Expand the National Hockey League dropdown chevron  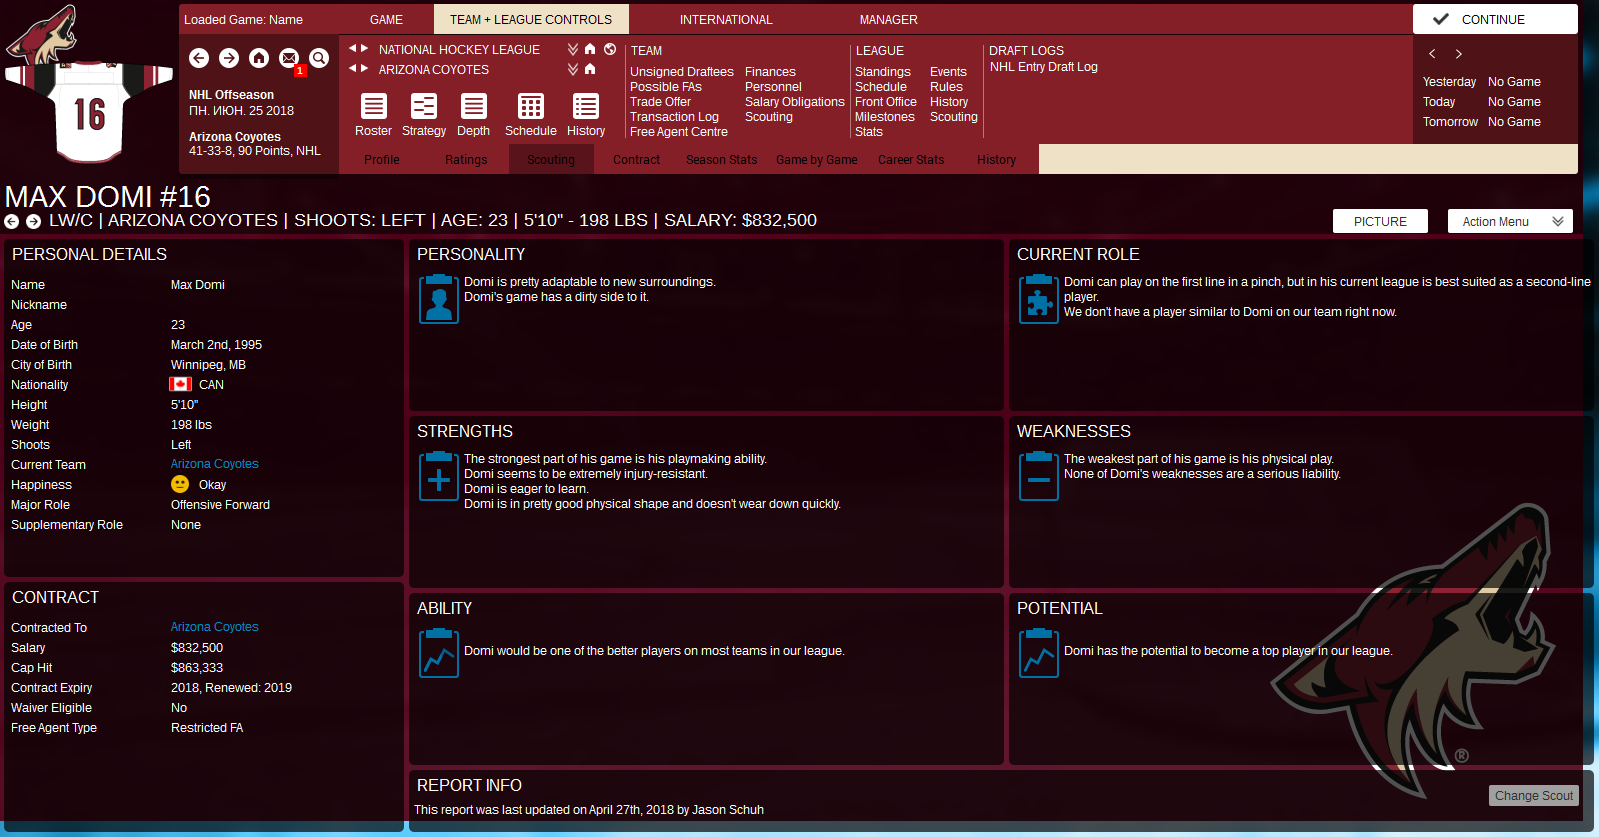(573, 48)
